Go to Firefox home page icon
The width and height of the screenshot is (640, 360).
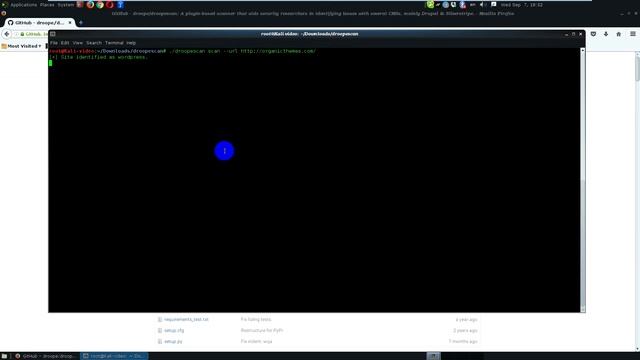click(619, 34)
